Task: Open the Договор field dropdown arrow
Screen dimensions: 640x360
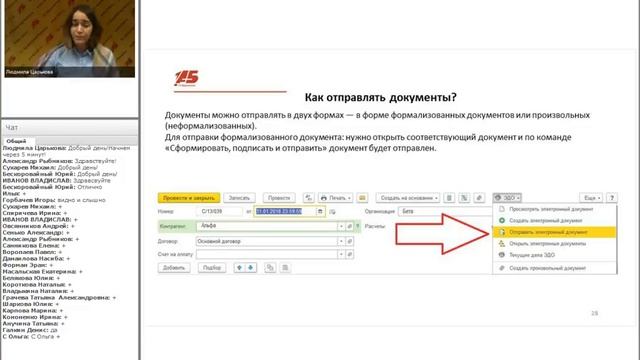Action: point(341,241)
